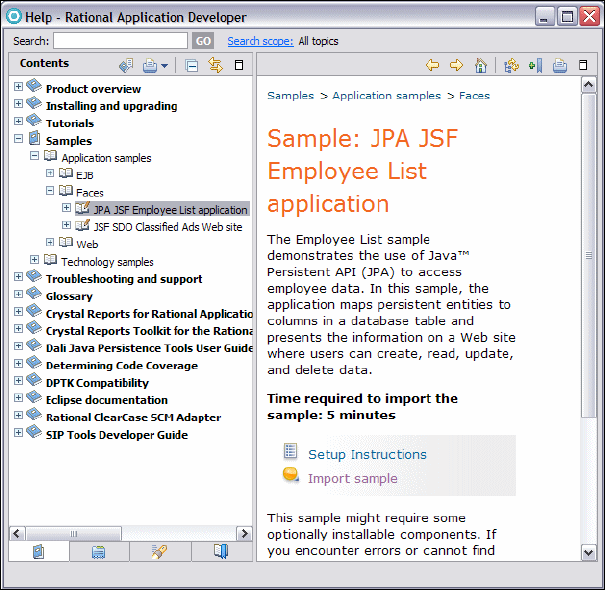Viewport: 605px width, 590px height.
Task: Click the Collapse All icon in Contents toolbar
Action: 191,66
